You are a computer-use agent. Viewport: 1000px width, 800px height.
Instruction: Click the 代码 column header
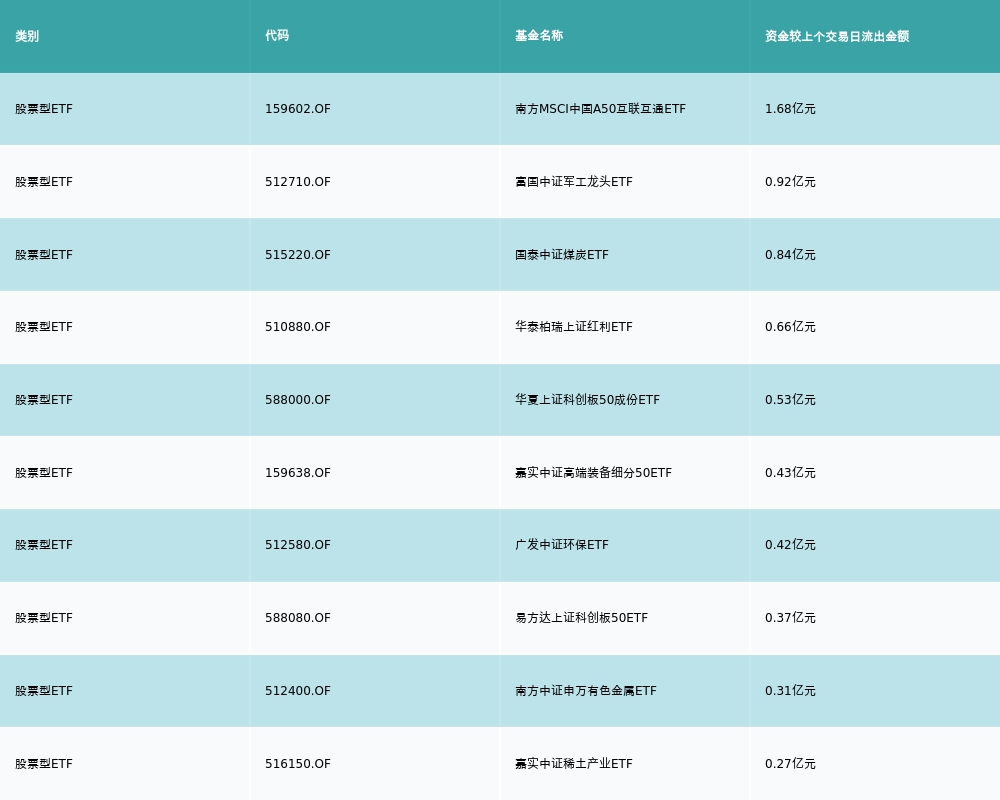pos(277,36)
